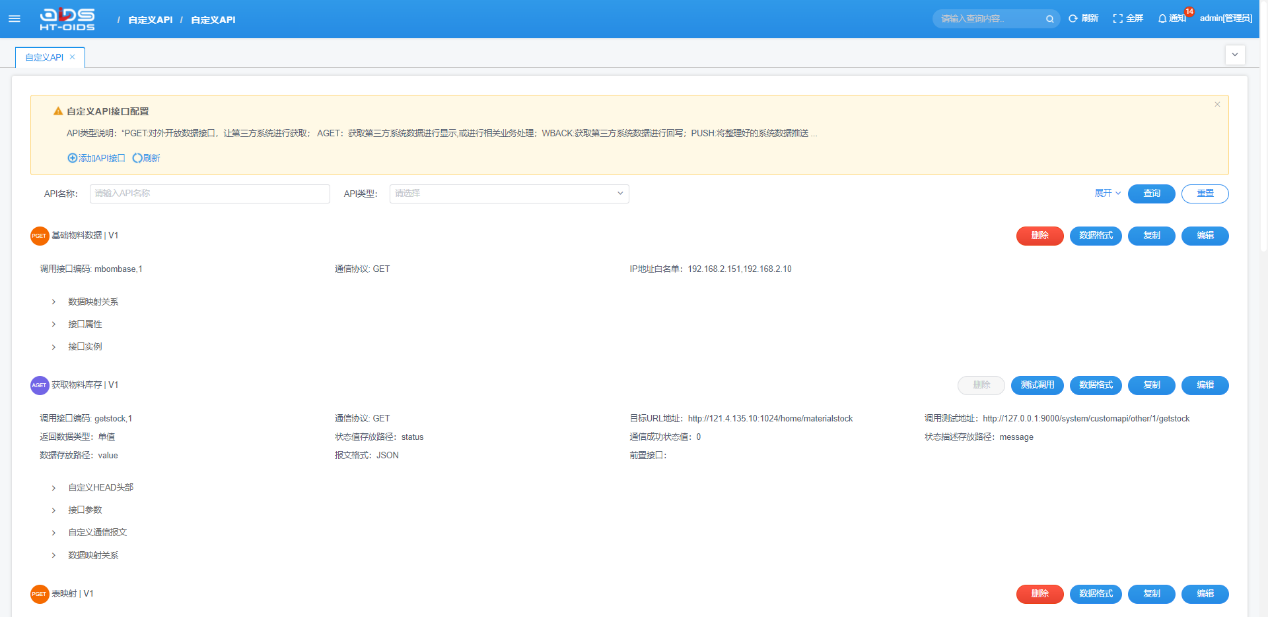Close the 自定义API tab with its x
The width and height of the screenshot is (1268, 617).
coord(72,57)
